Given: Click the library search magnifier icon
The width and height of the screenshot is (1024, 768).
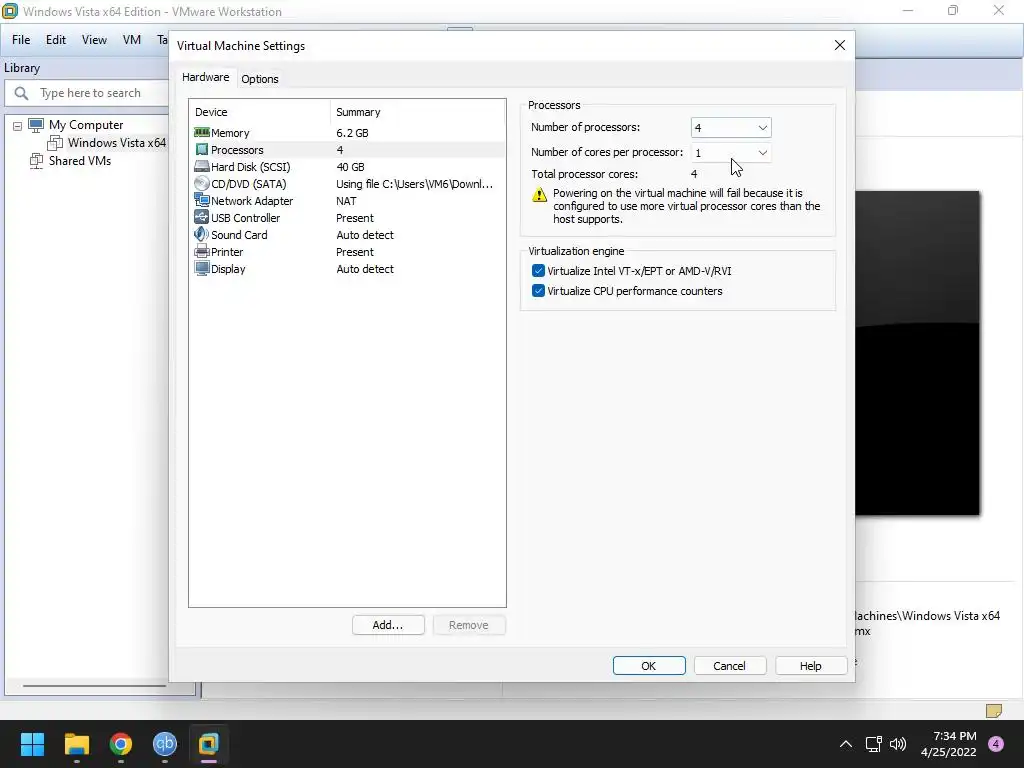Looking at the screenshot, I should [22, 93].
